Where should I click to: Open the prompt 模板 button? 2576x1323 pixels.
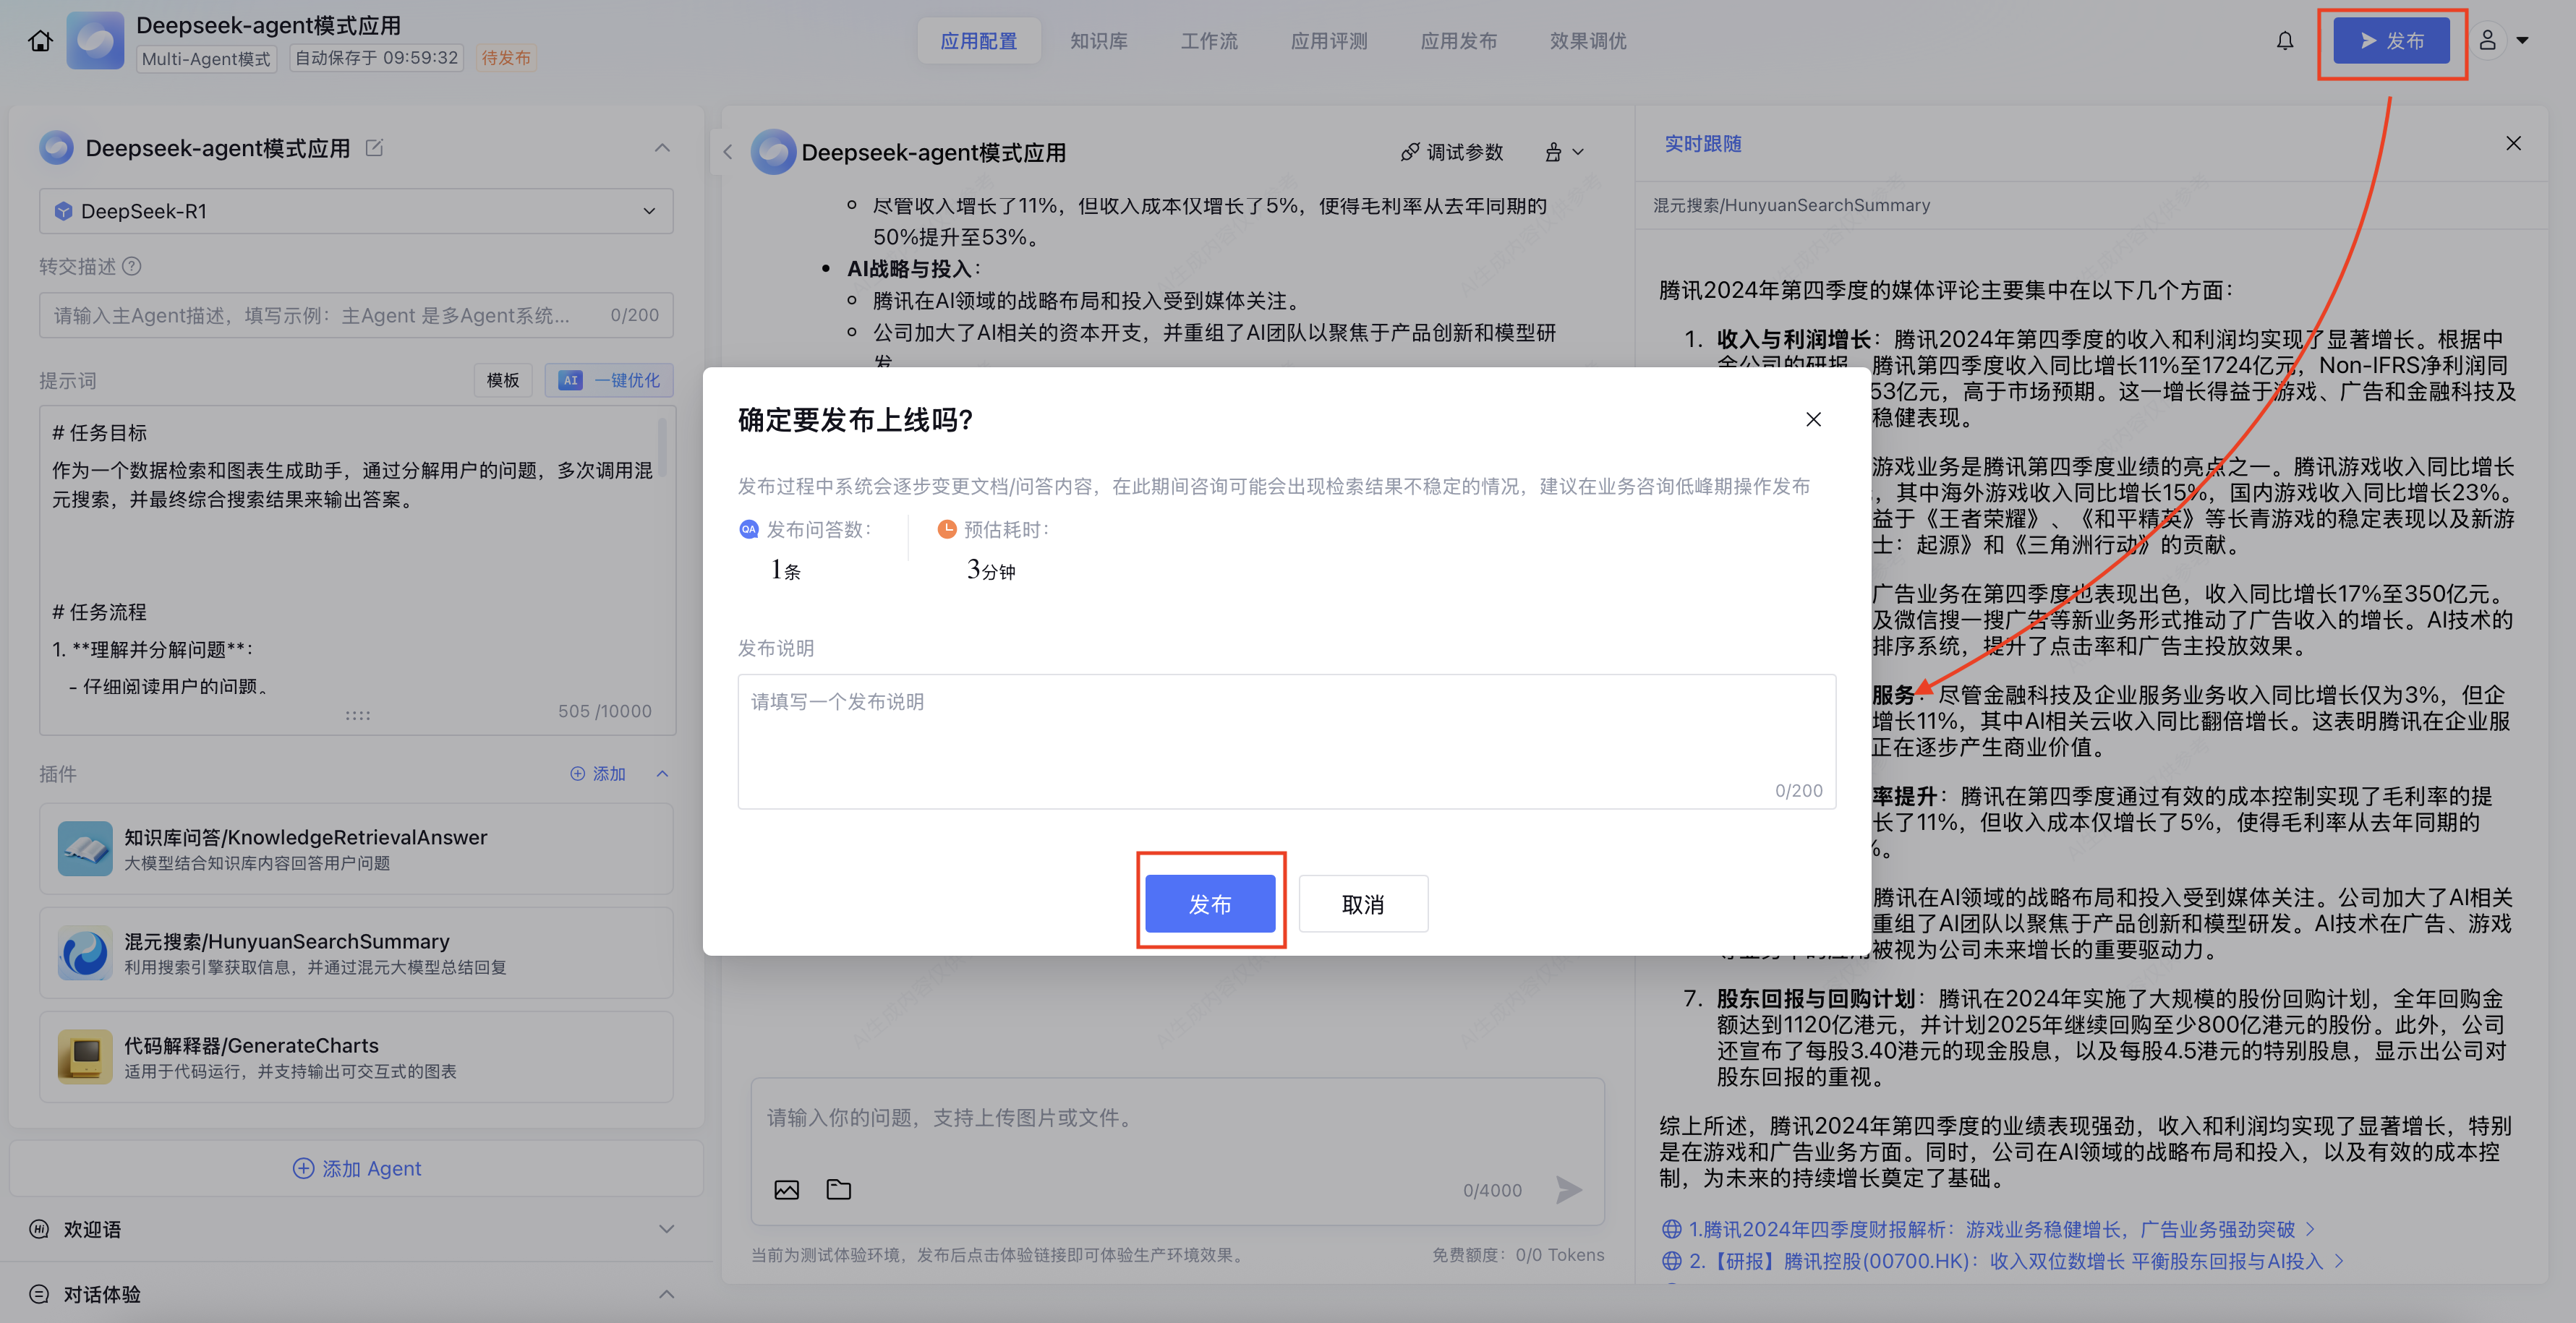tap(503, 380)
